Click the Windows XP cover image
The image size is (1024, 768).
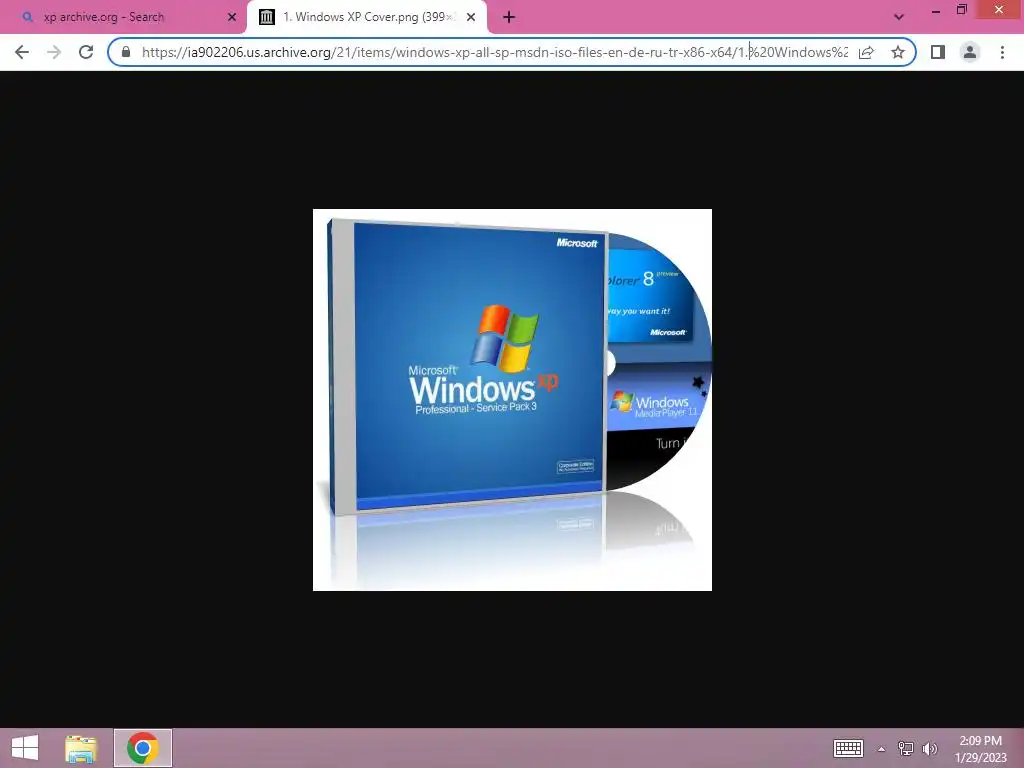point(512,400)
